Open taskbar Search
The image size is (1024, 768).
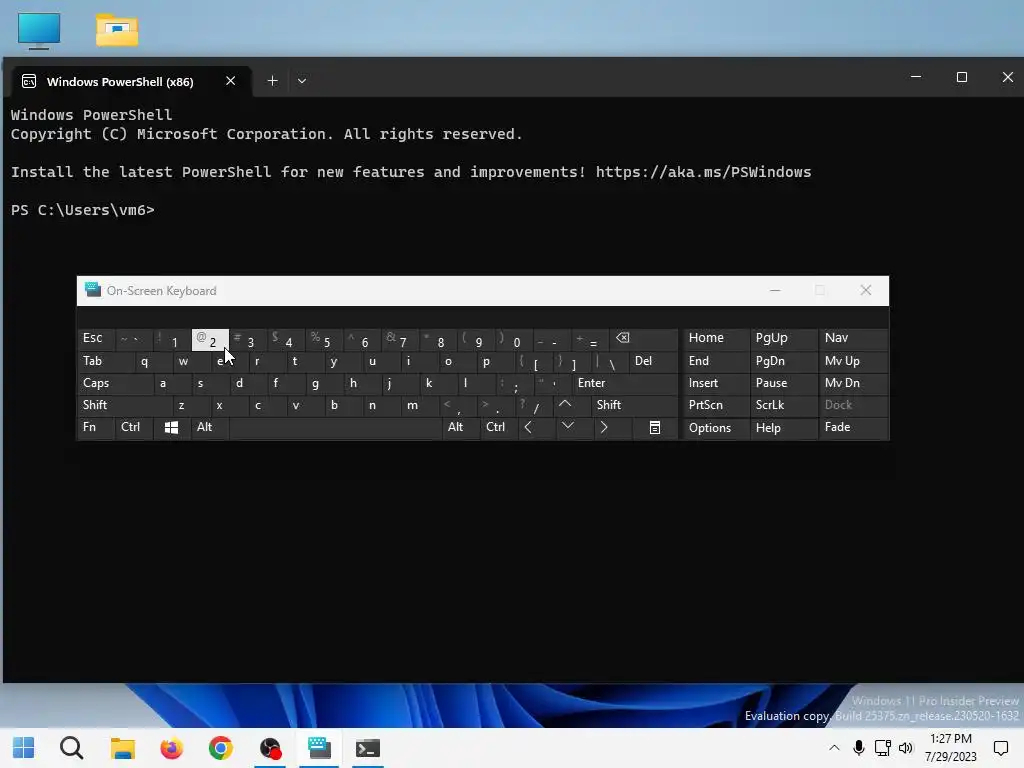[x=72, y=748]
